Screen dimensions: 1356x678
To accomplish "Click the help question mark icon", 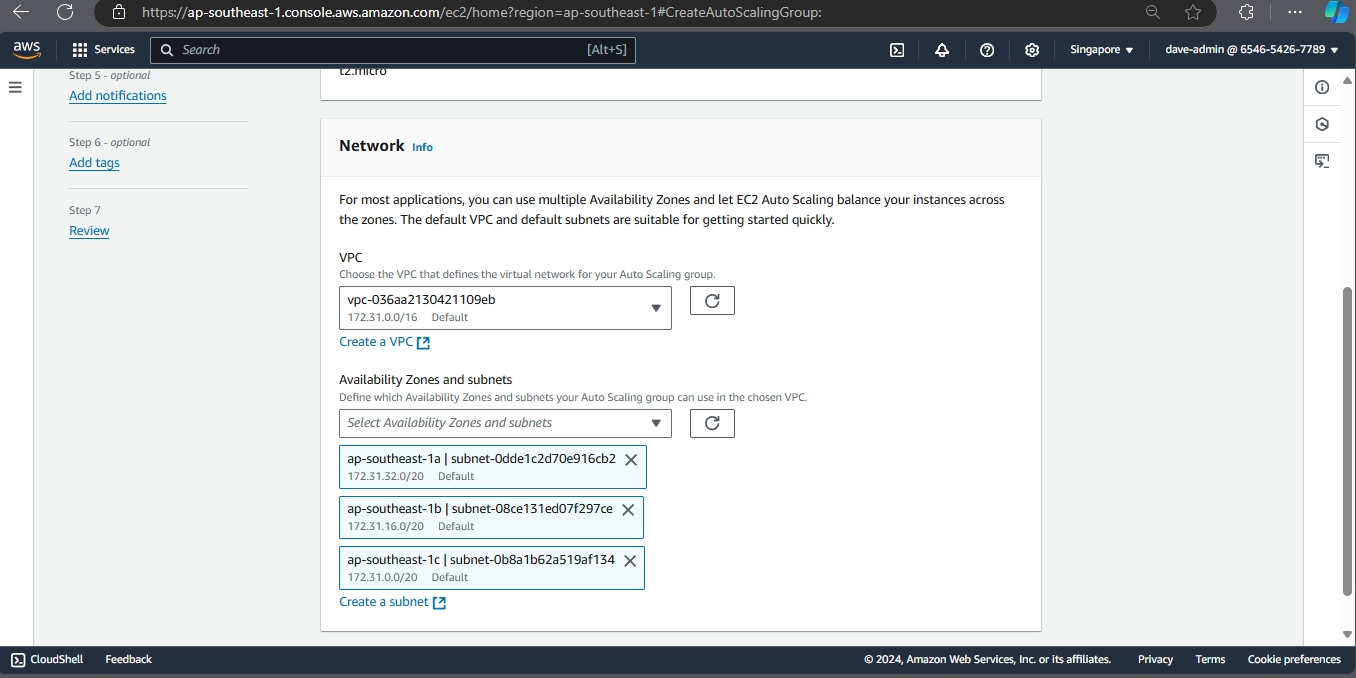I will pos(987,50).
